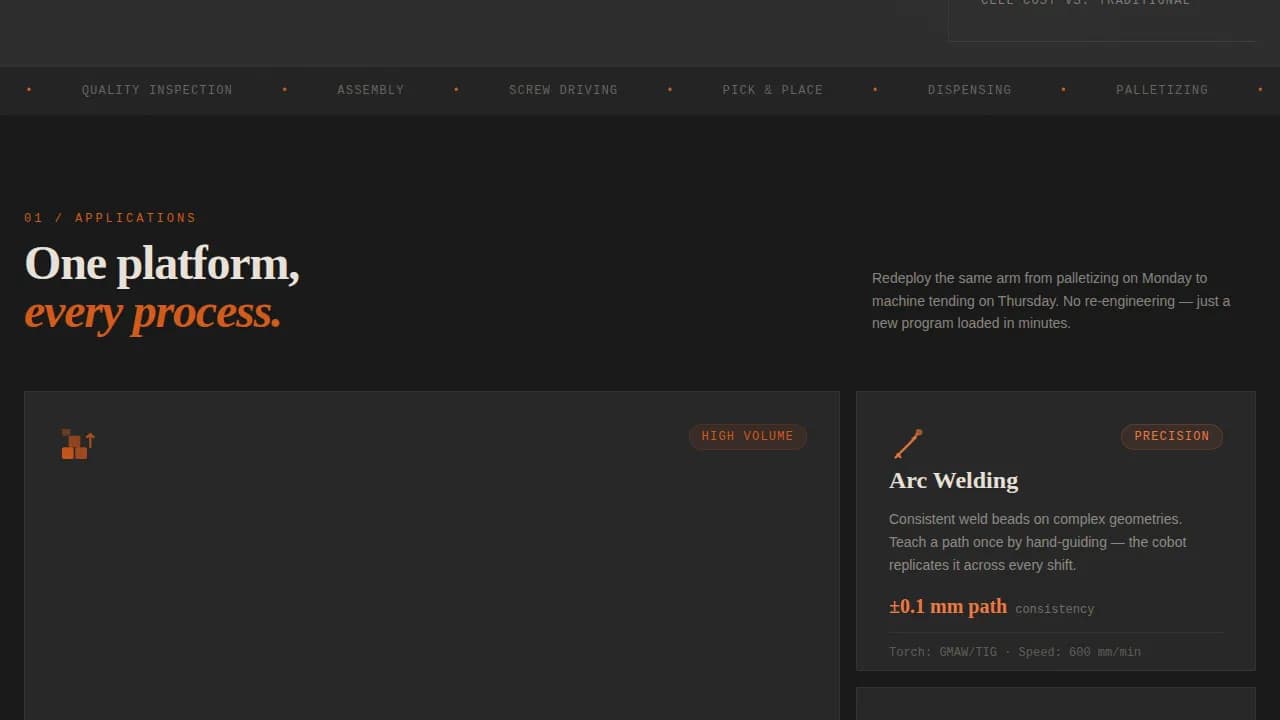1280x720 pixels.
Task: Select the Torch: GMAW/TIG spec line
Action: click(x=1014, y=651)
